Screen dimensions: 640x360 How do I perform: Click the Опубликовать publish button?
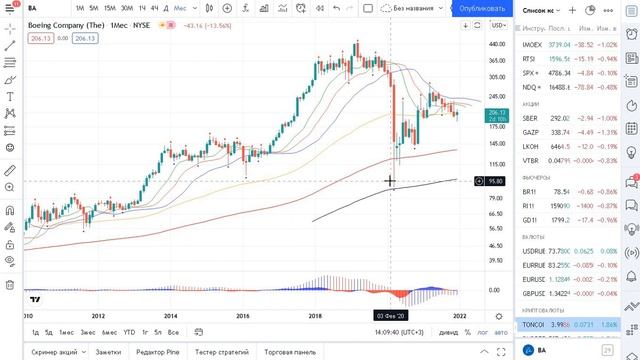482,8
